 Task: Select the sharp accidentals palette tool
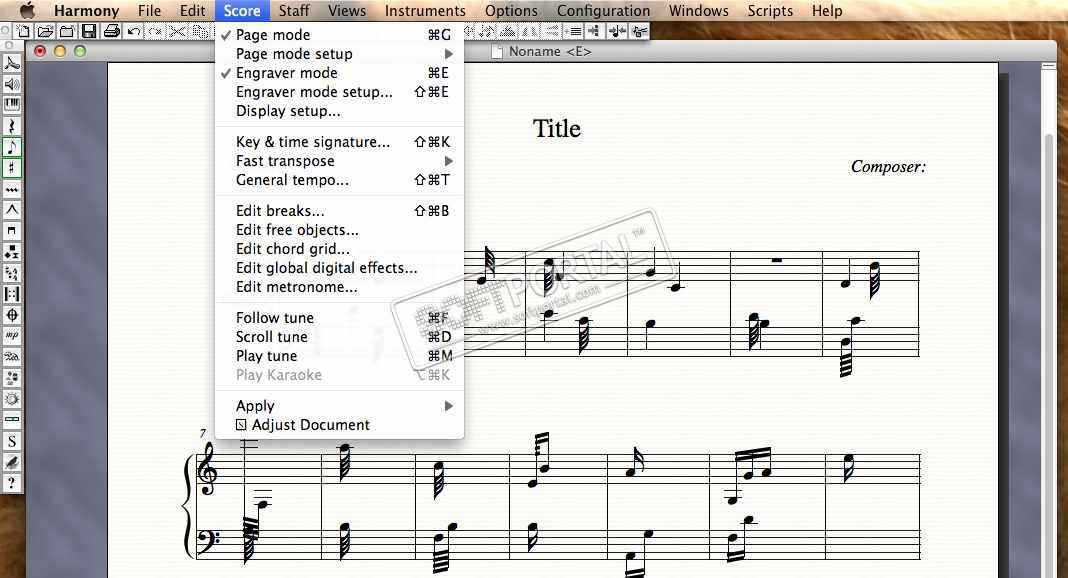tap(12, 168)
